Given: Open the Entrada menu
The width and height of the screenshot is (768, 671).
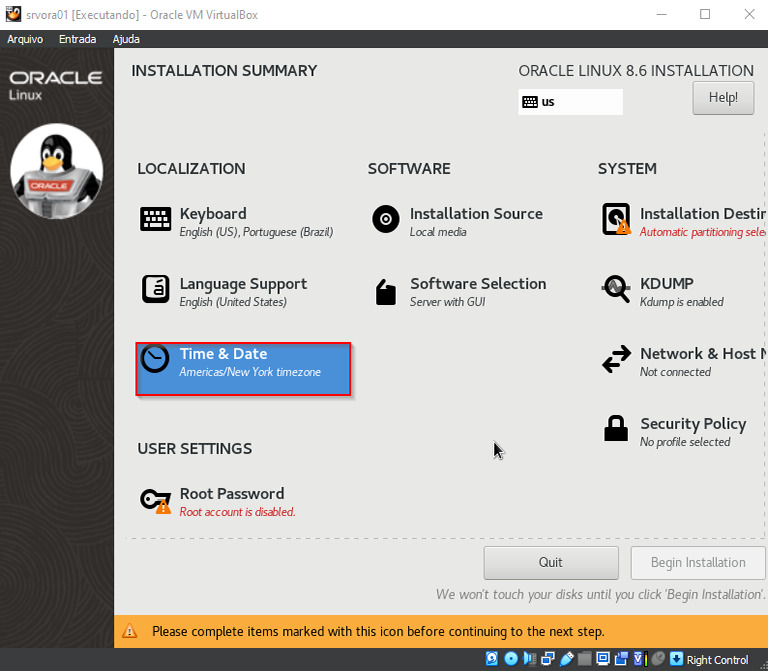Looking at the screenshot, I should tap(77, 39).
